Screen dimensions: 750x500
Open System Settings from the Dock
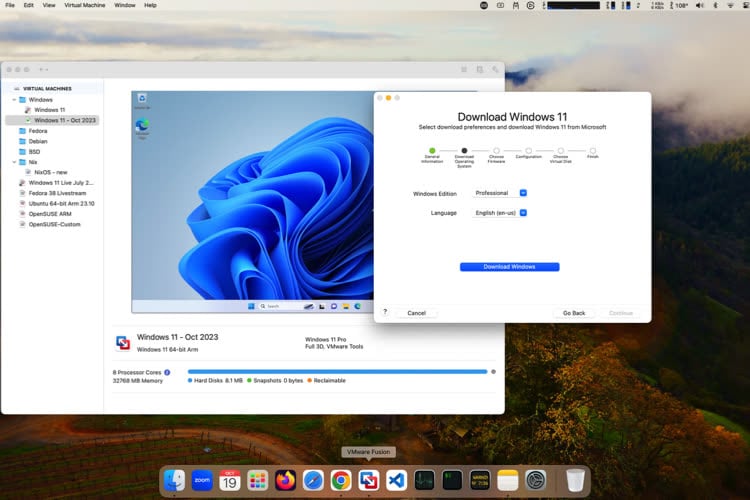(536, 480)
